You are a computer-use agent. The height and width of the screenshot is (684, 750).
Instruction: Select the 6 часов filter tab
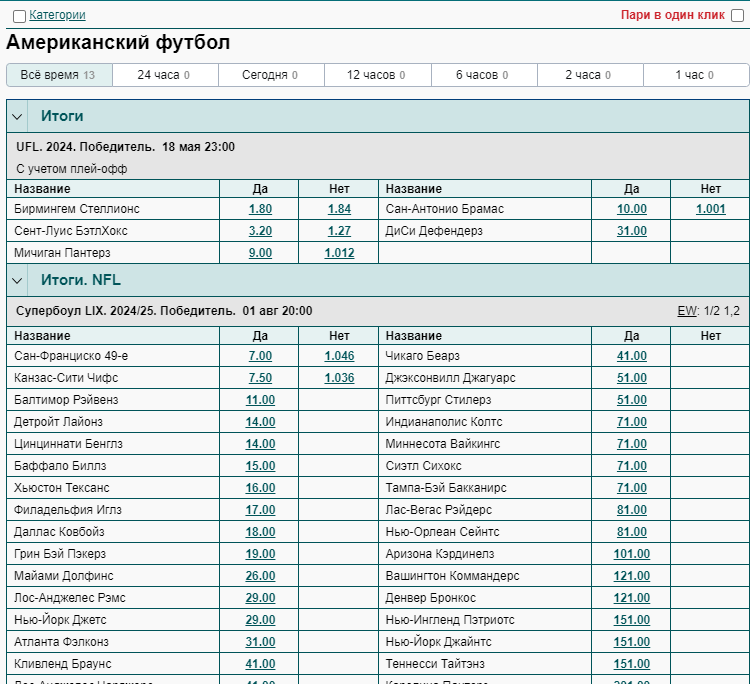484,75
